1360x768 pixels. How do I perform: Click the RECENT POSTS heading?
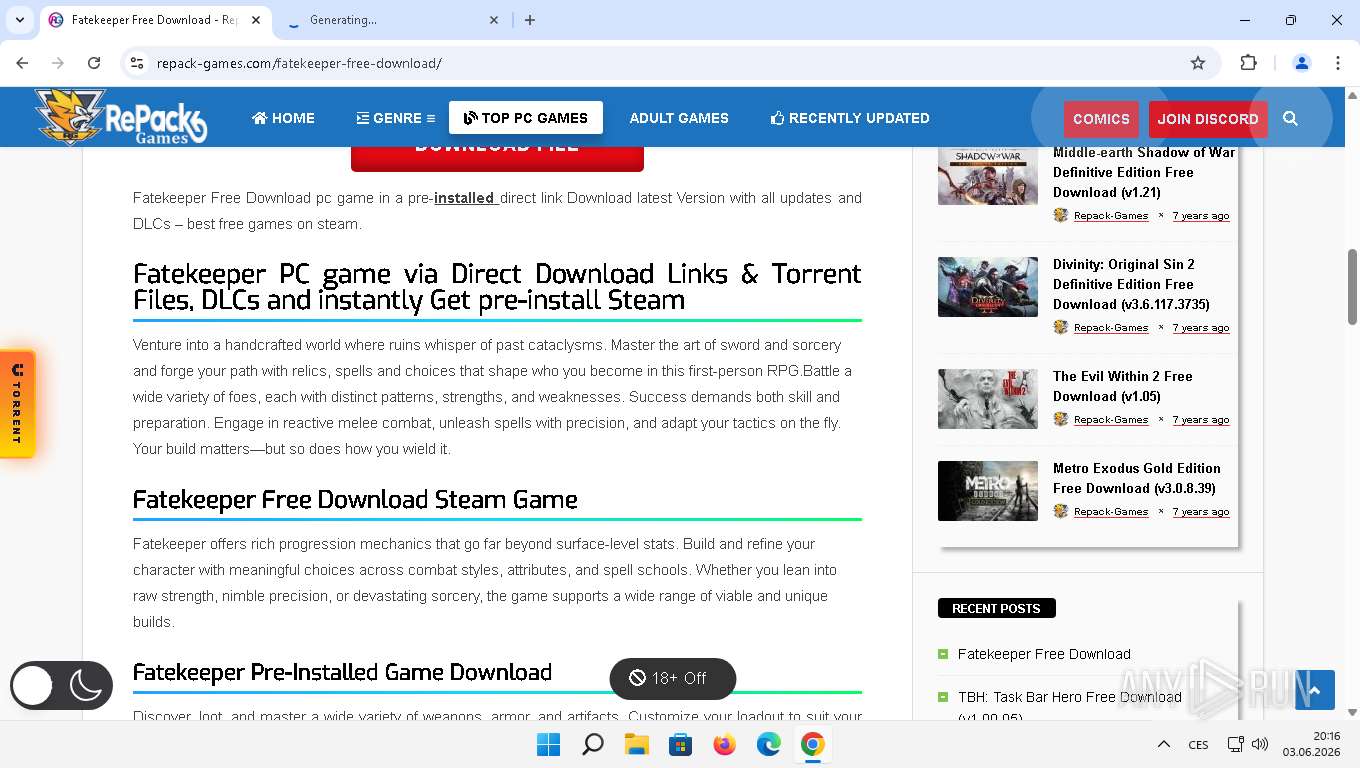[x=996, y=608]
